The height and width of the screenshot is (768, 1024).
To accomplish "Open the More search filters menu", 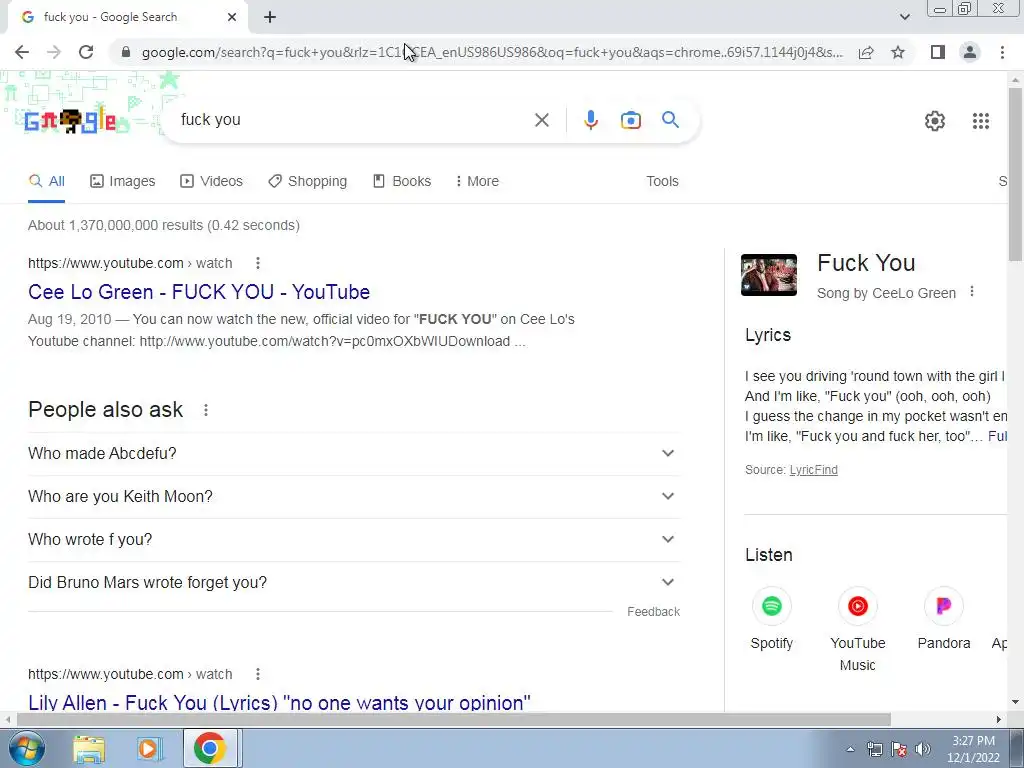I will (x=477, y=182).
